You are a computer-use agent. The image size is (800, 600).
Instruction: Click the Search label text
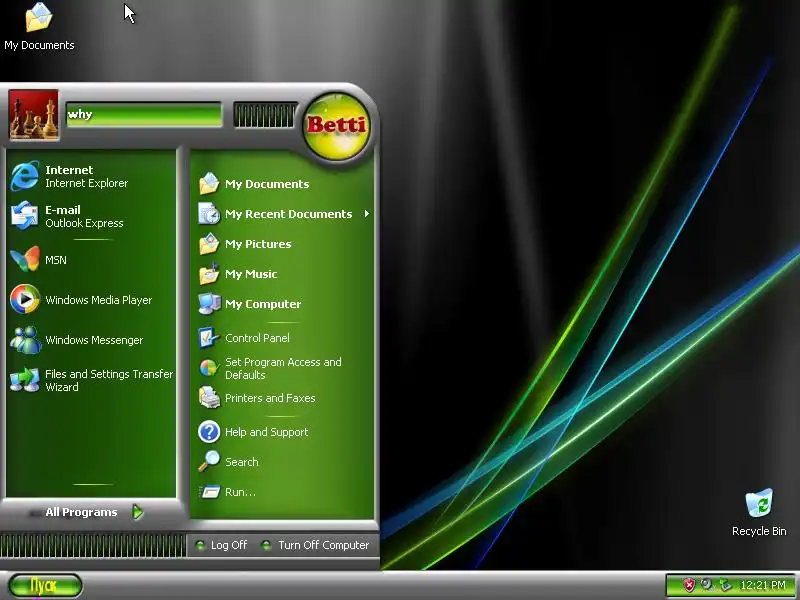click(x=242, y=462)
